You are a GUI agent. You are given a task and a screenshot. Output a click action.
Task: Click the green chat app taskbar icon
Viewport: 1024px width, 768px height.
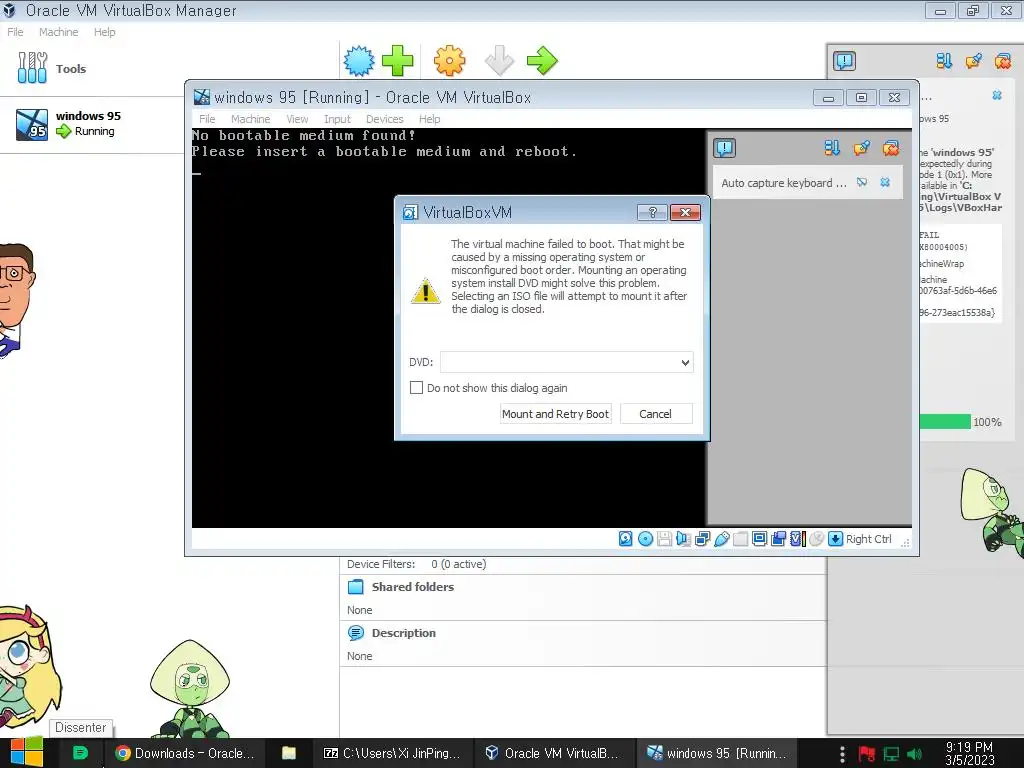point(80,753)
